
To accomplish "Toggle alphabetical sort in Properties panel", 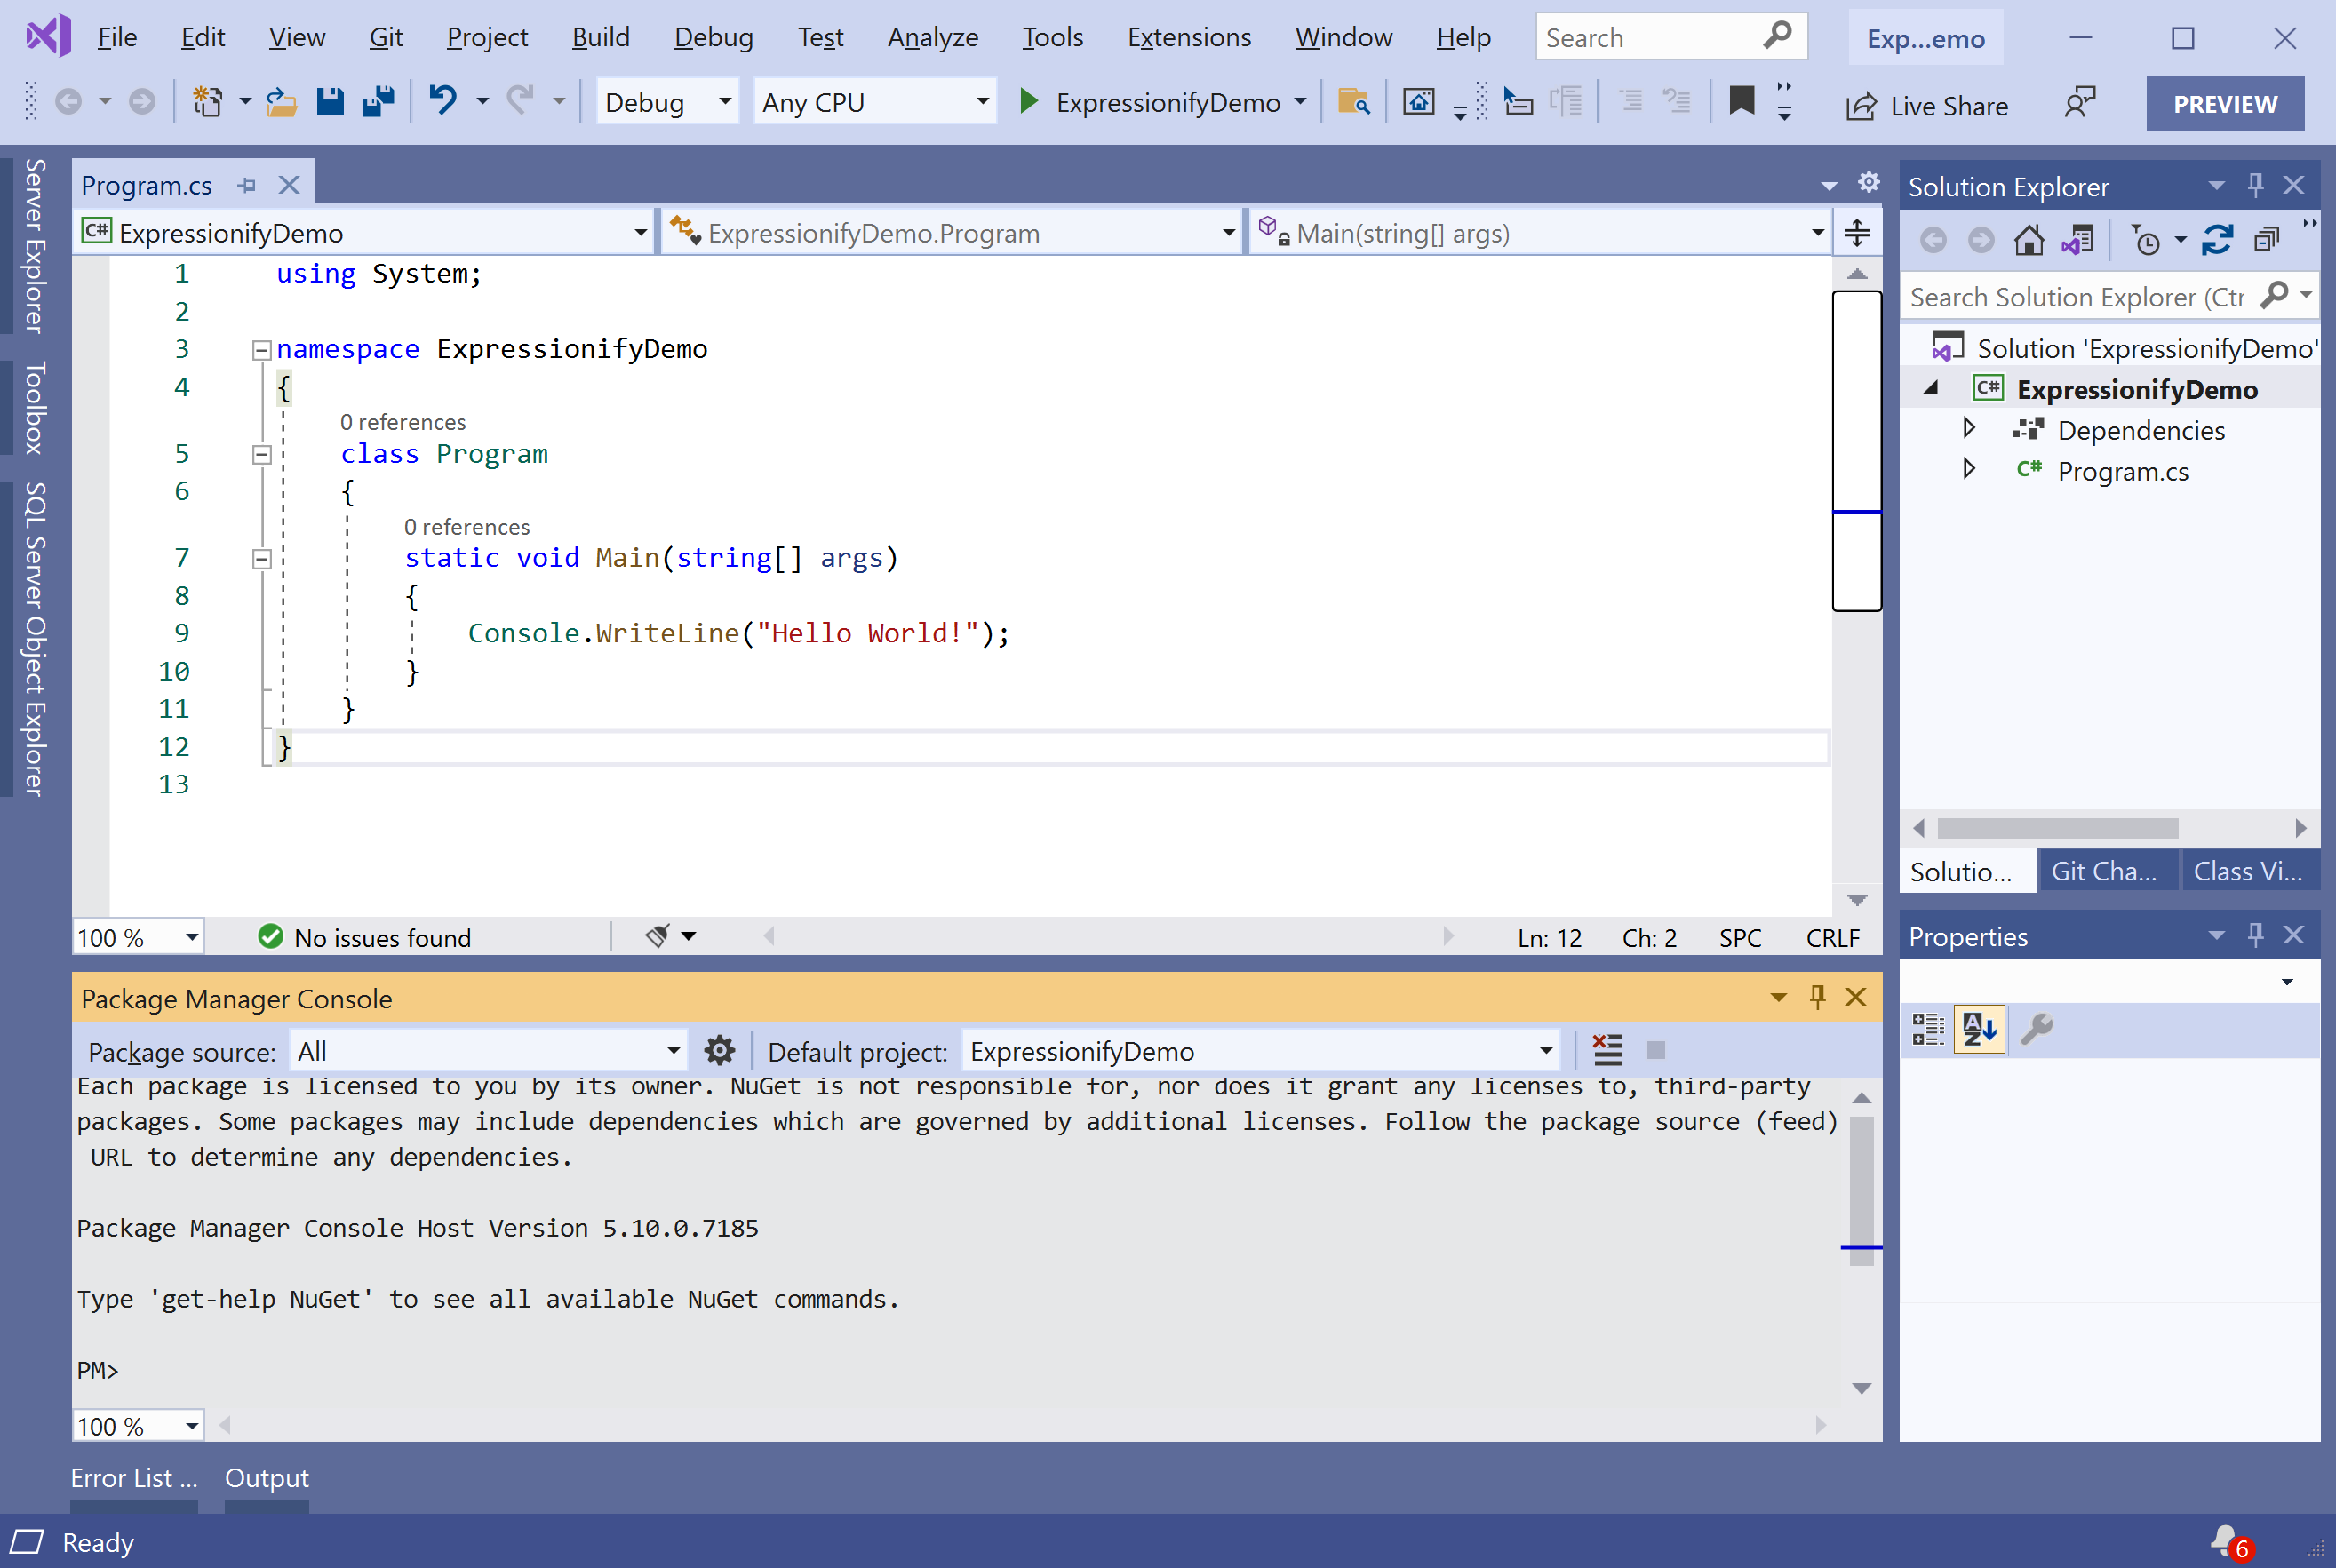I will tap(1979, 1028).
